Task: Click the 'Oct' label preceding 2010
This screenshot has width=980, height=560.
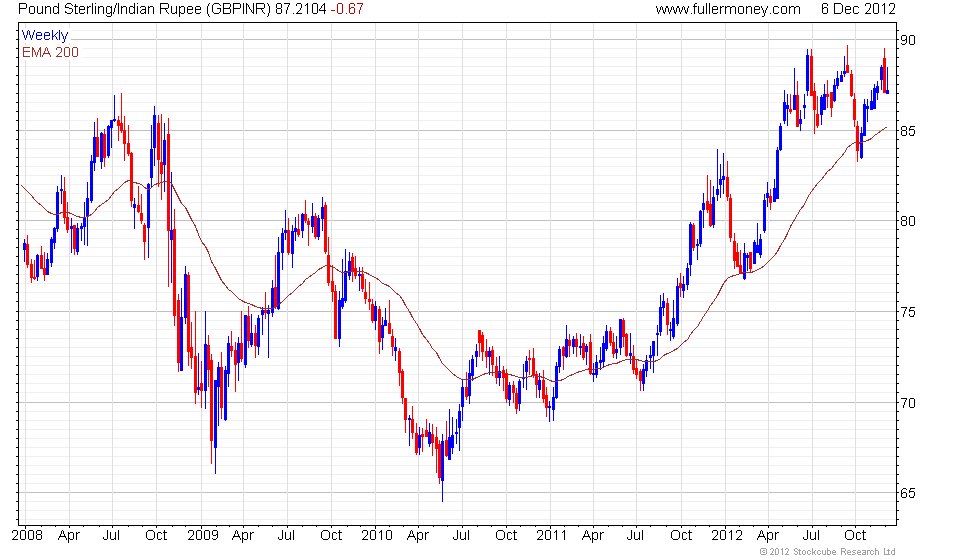Action: point(331,536)
